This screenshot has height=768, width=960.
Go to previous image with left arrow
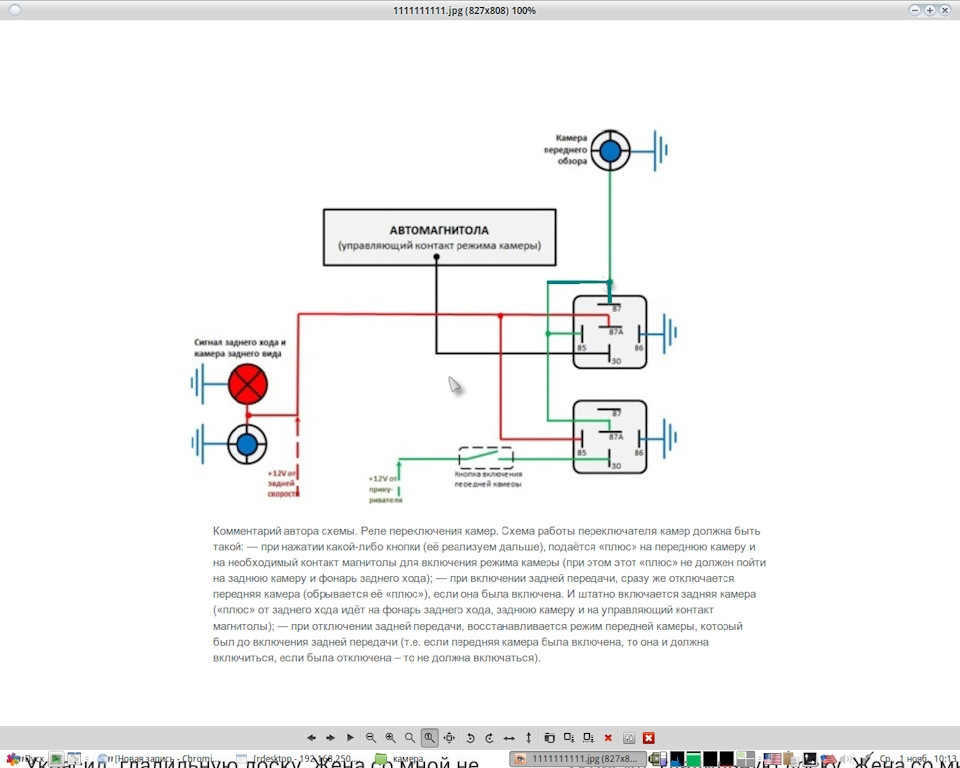click(311, 738)
